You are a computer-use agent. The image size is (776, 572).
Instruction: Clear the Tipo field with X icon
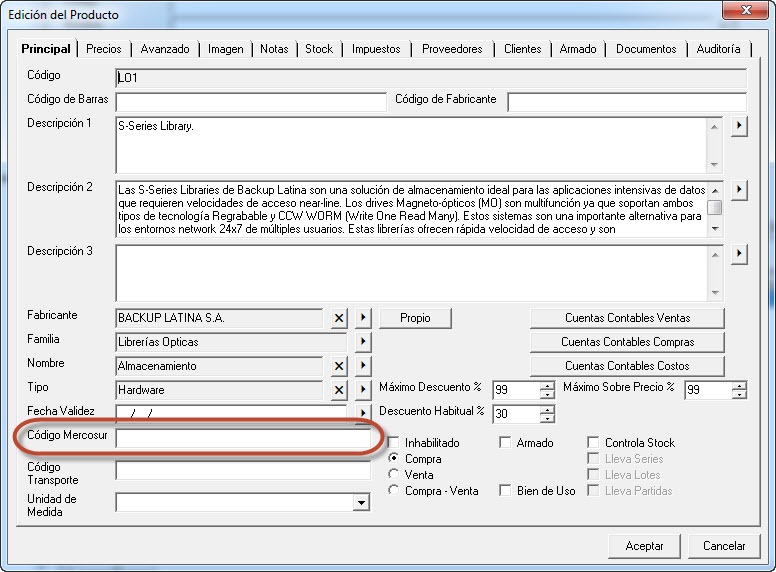point(339,390)
